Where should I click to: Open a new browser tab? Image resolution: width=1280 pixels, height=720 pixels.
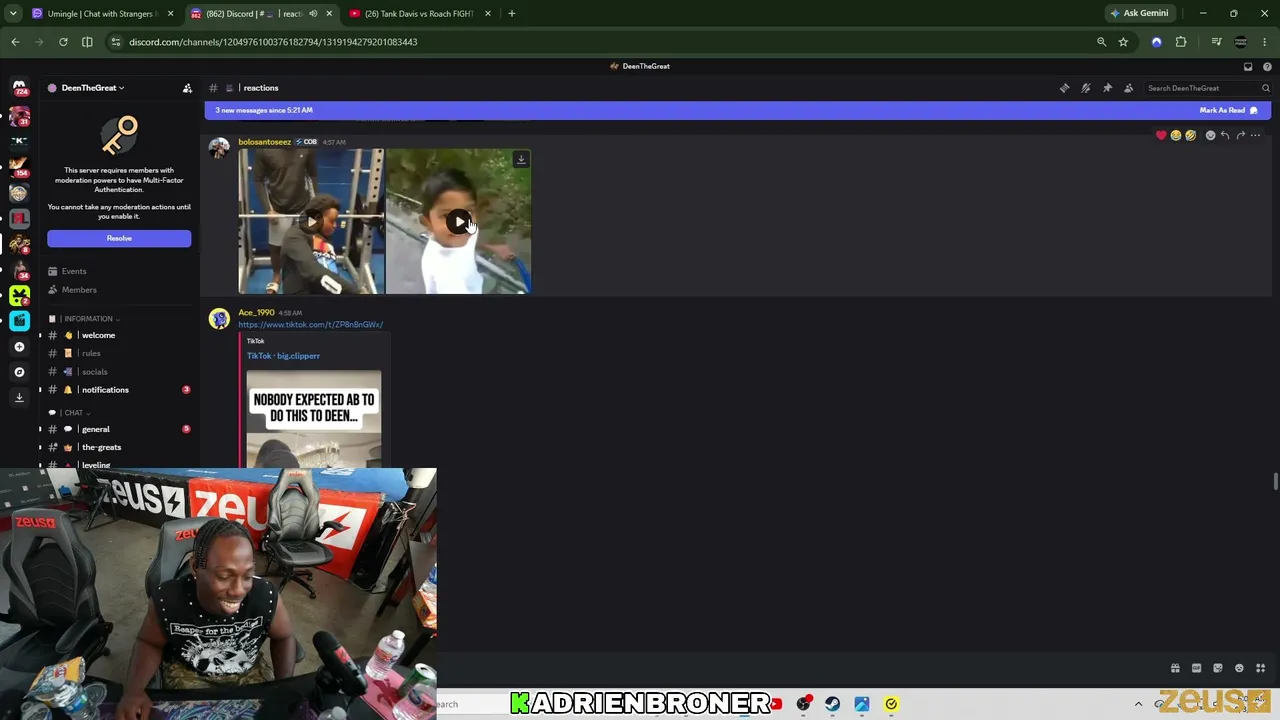[x=511, y=13]
